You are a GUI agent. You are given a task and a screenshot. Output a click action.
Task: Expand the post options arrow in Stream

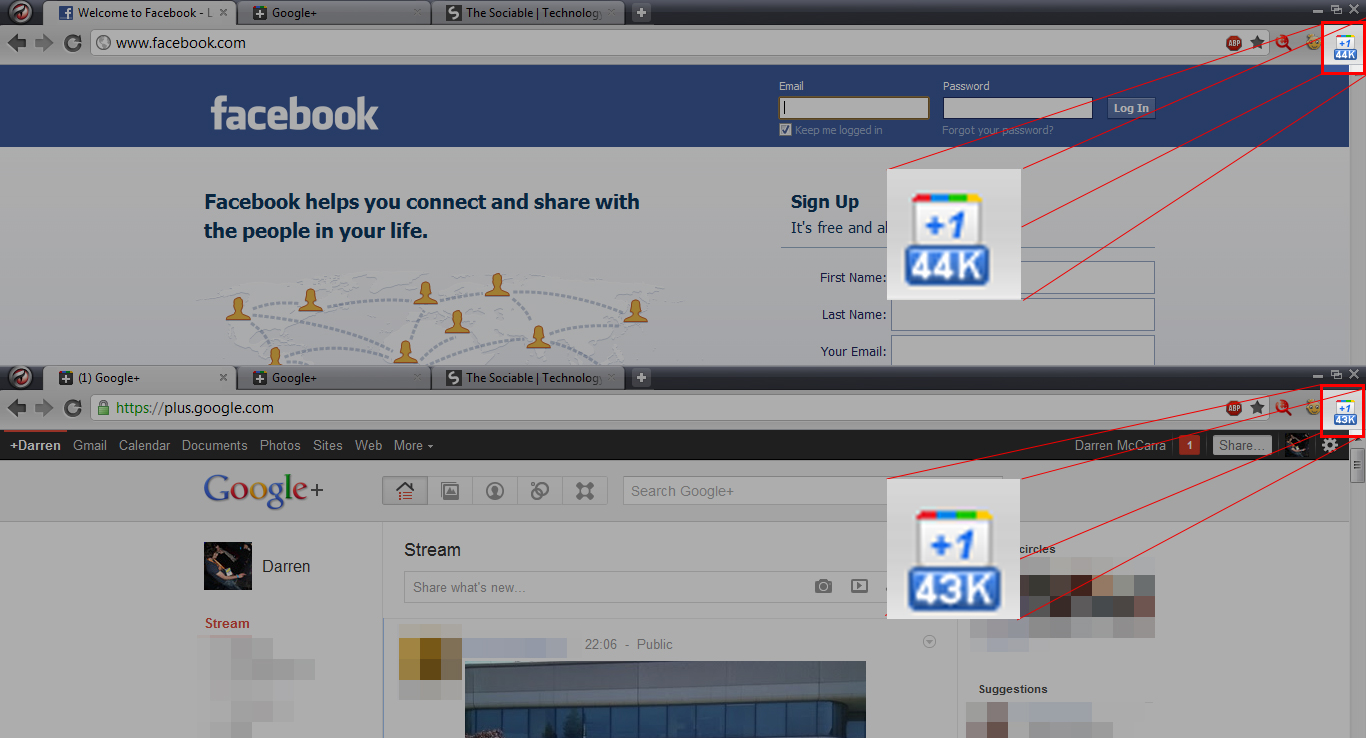(x=929, y=642)
